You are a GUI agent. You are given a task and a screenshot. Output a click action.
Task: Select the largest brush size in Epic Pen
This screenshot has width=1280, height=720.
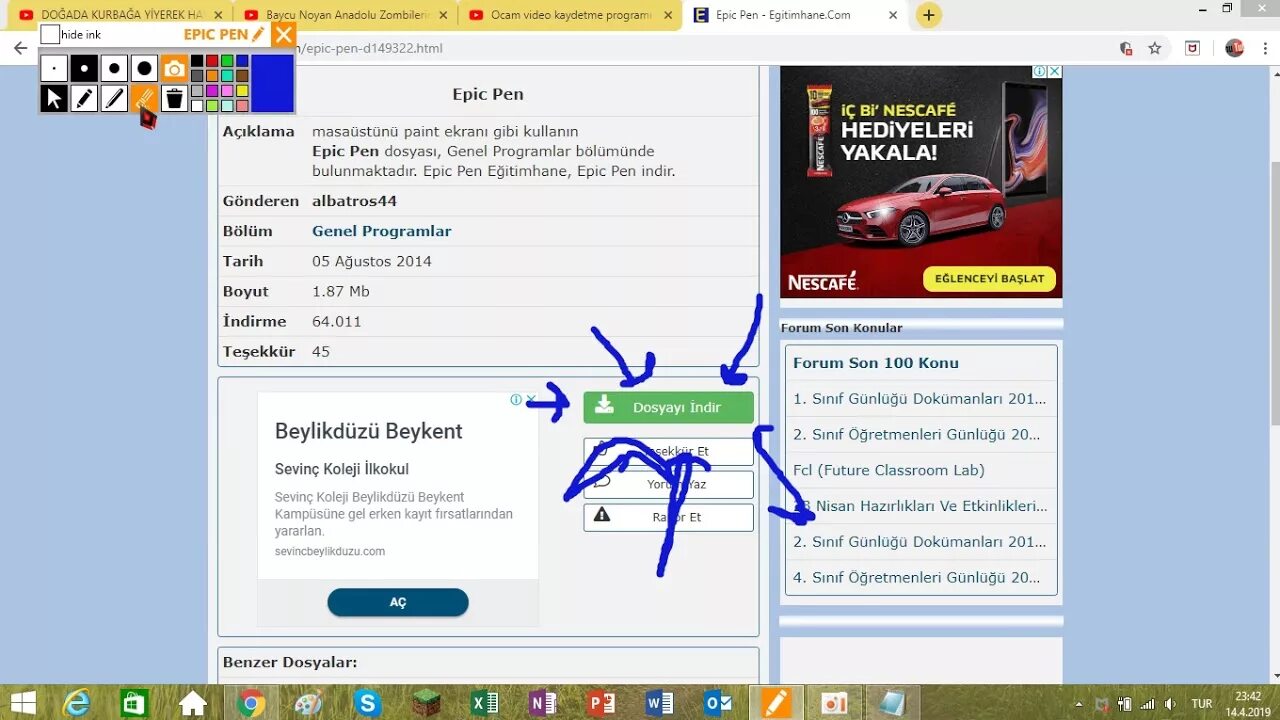click(x=144, y=68)
